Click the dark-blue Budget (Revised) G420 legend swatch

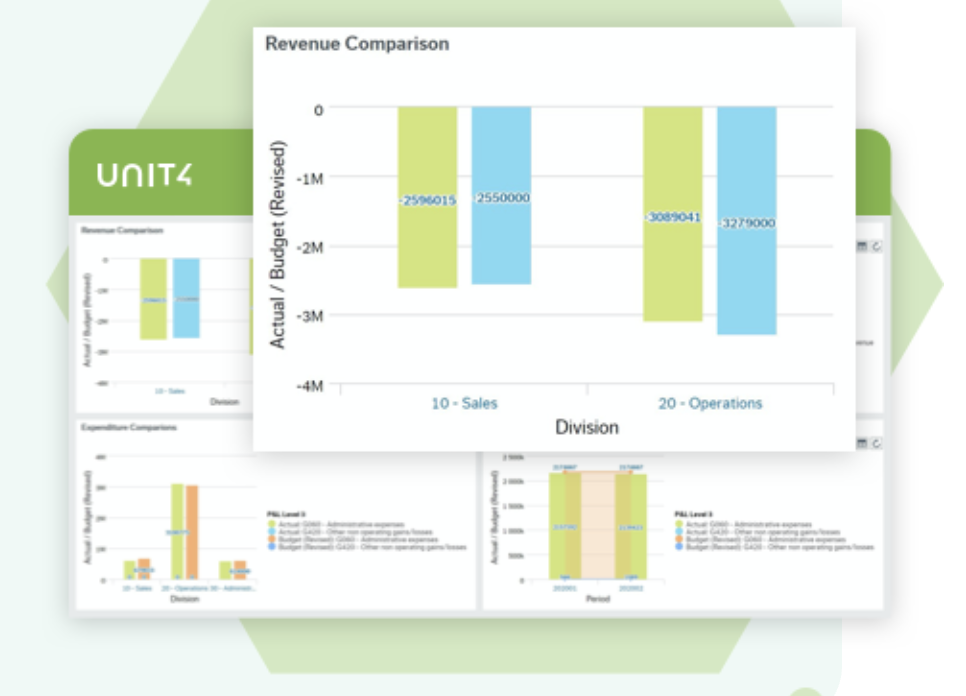271,546
